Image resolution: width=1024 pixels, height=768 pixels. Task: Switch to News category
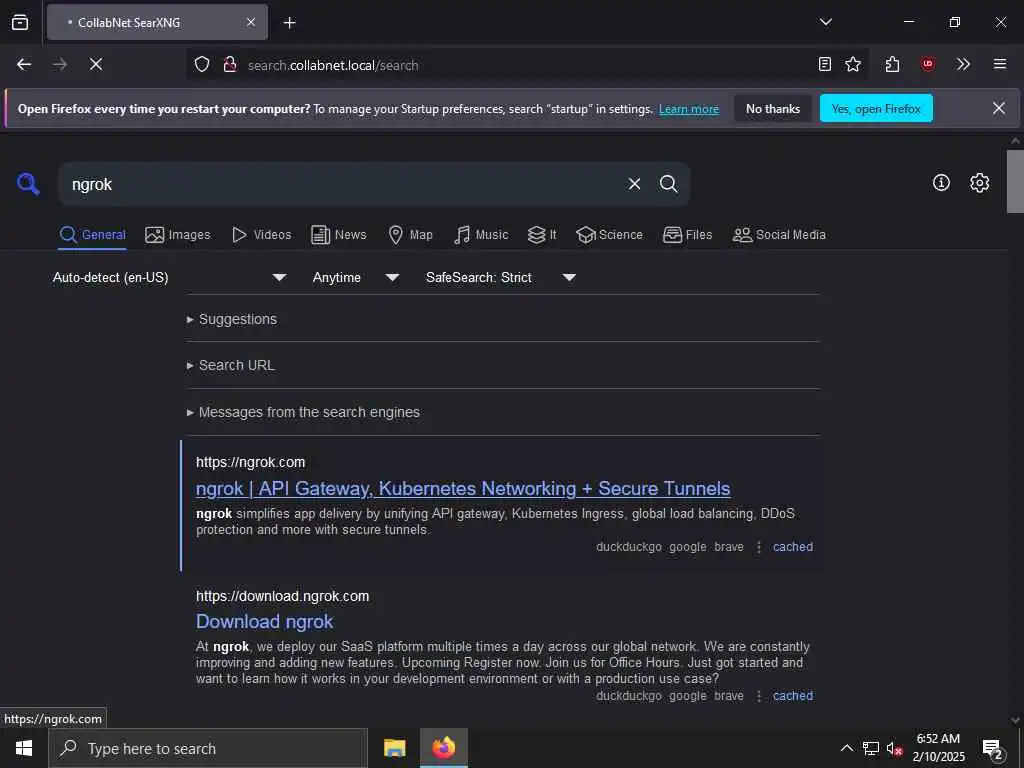[x=338, y=235]
